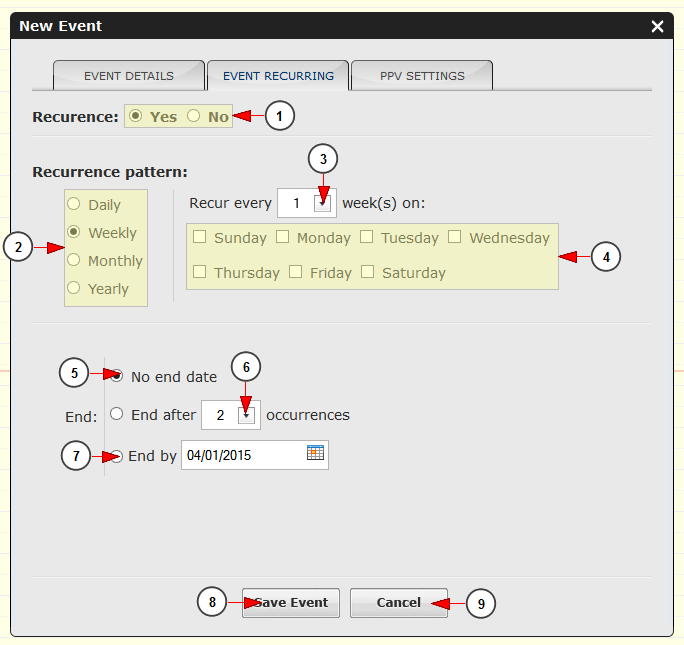
Task: Select the No end date option
Action: (x=116, y=376)
